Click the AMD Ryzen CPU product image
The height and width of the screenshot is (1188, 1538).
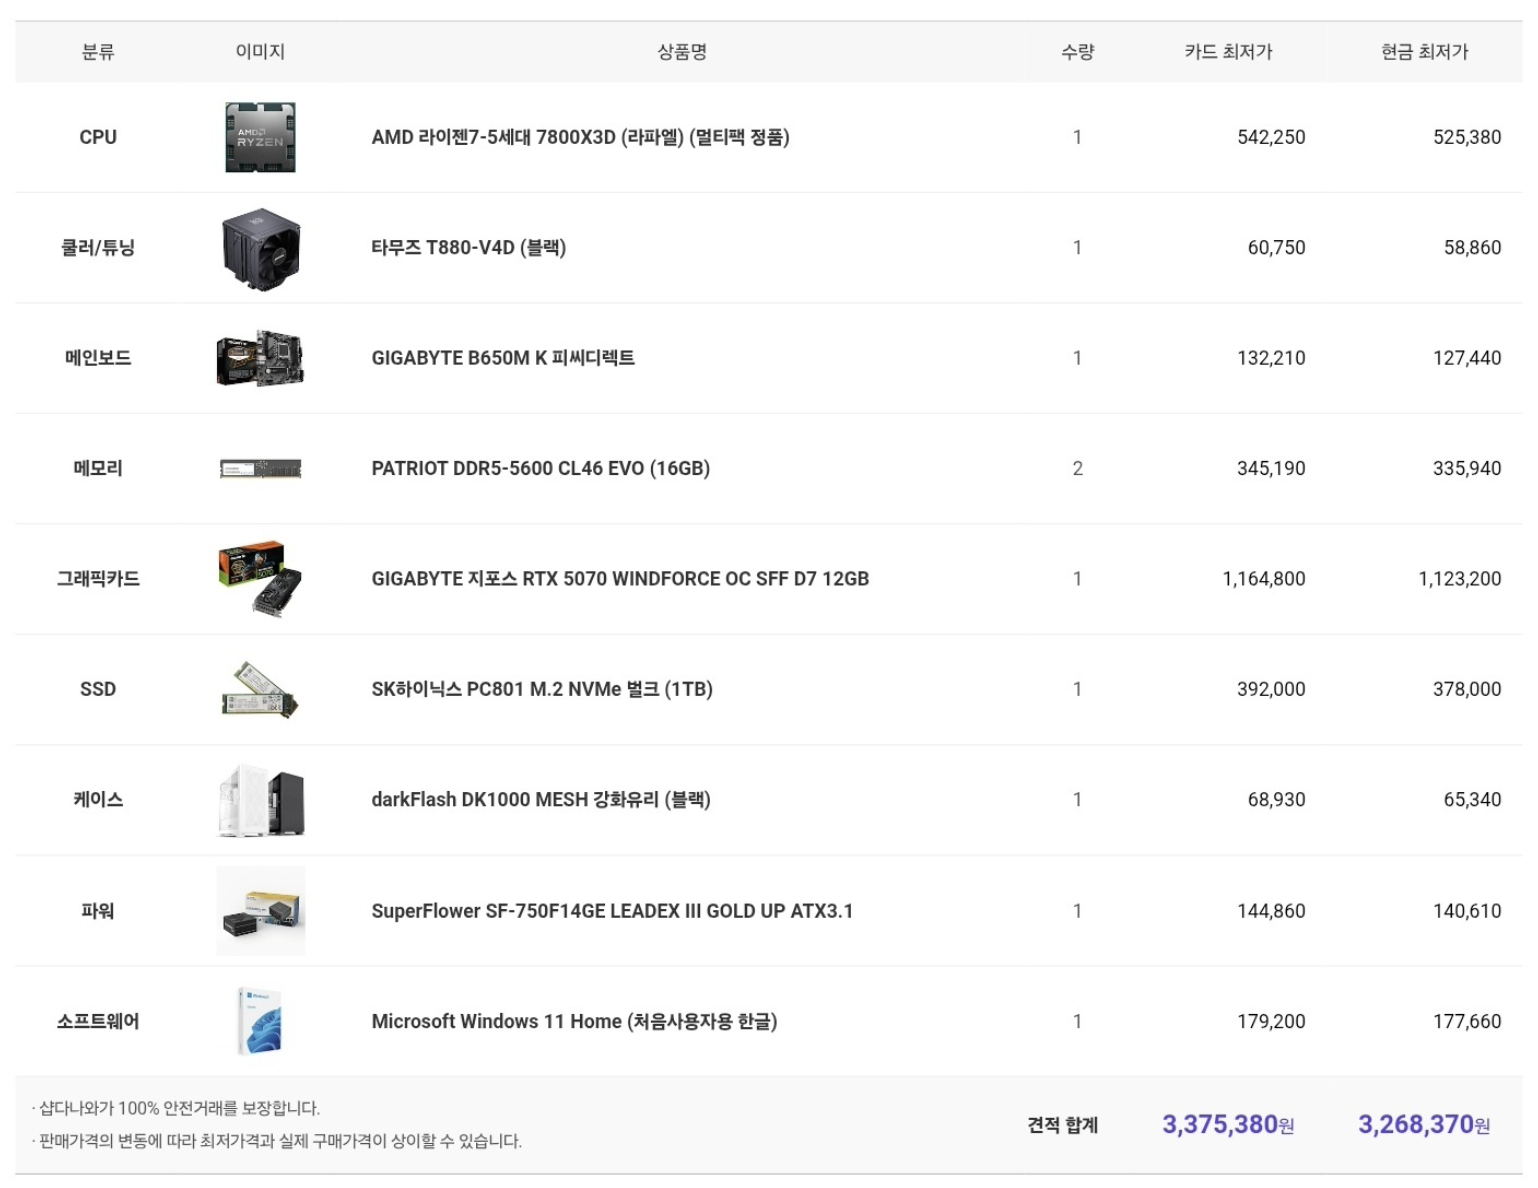pyautogui.click(x=260, y=137)
